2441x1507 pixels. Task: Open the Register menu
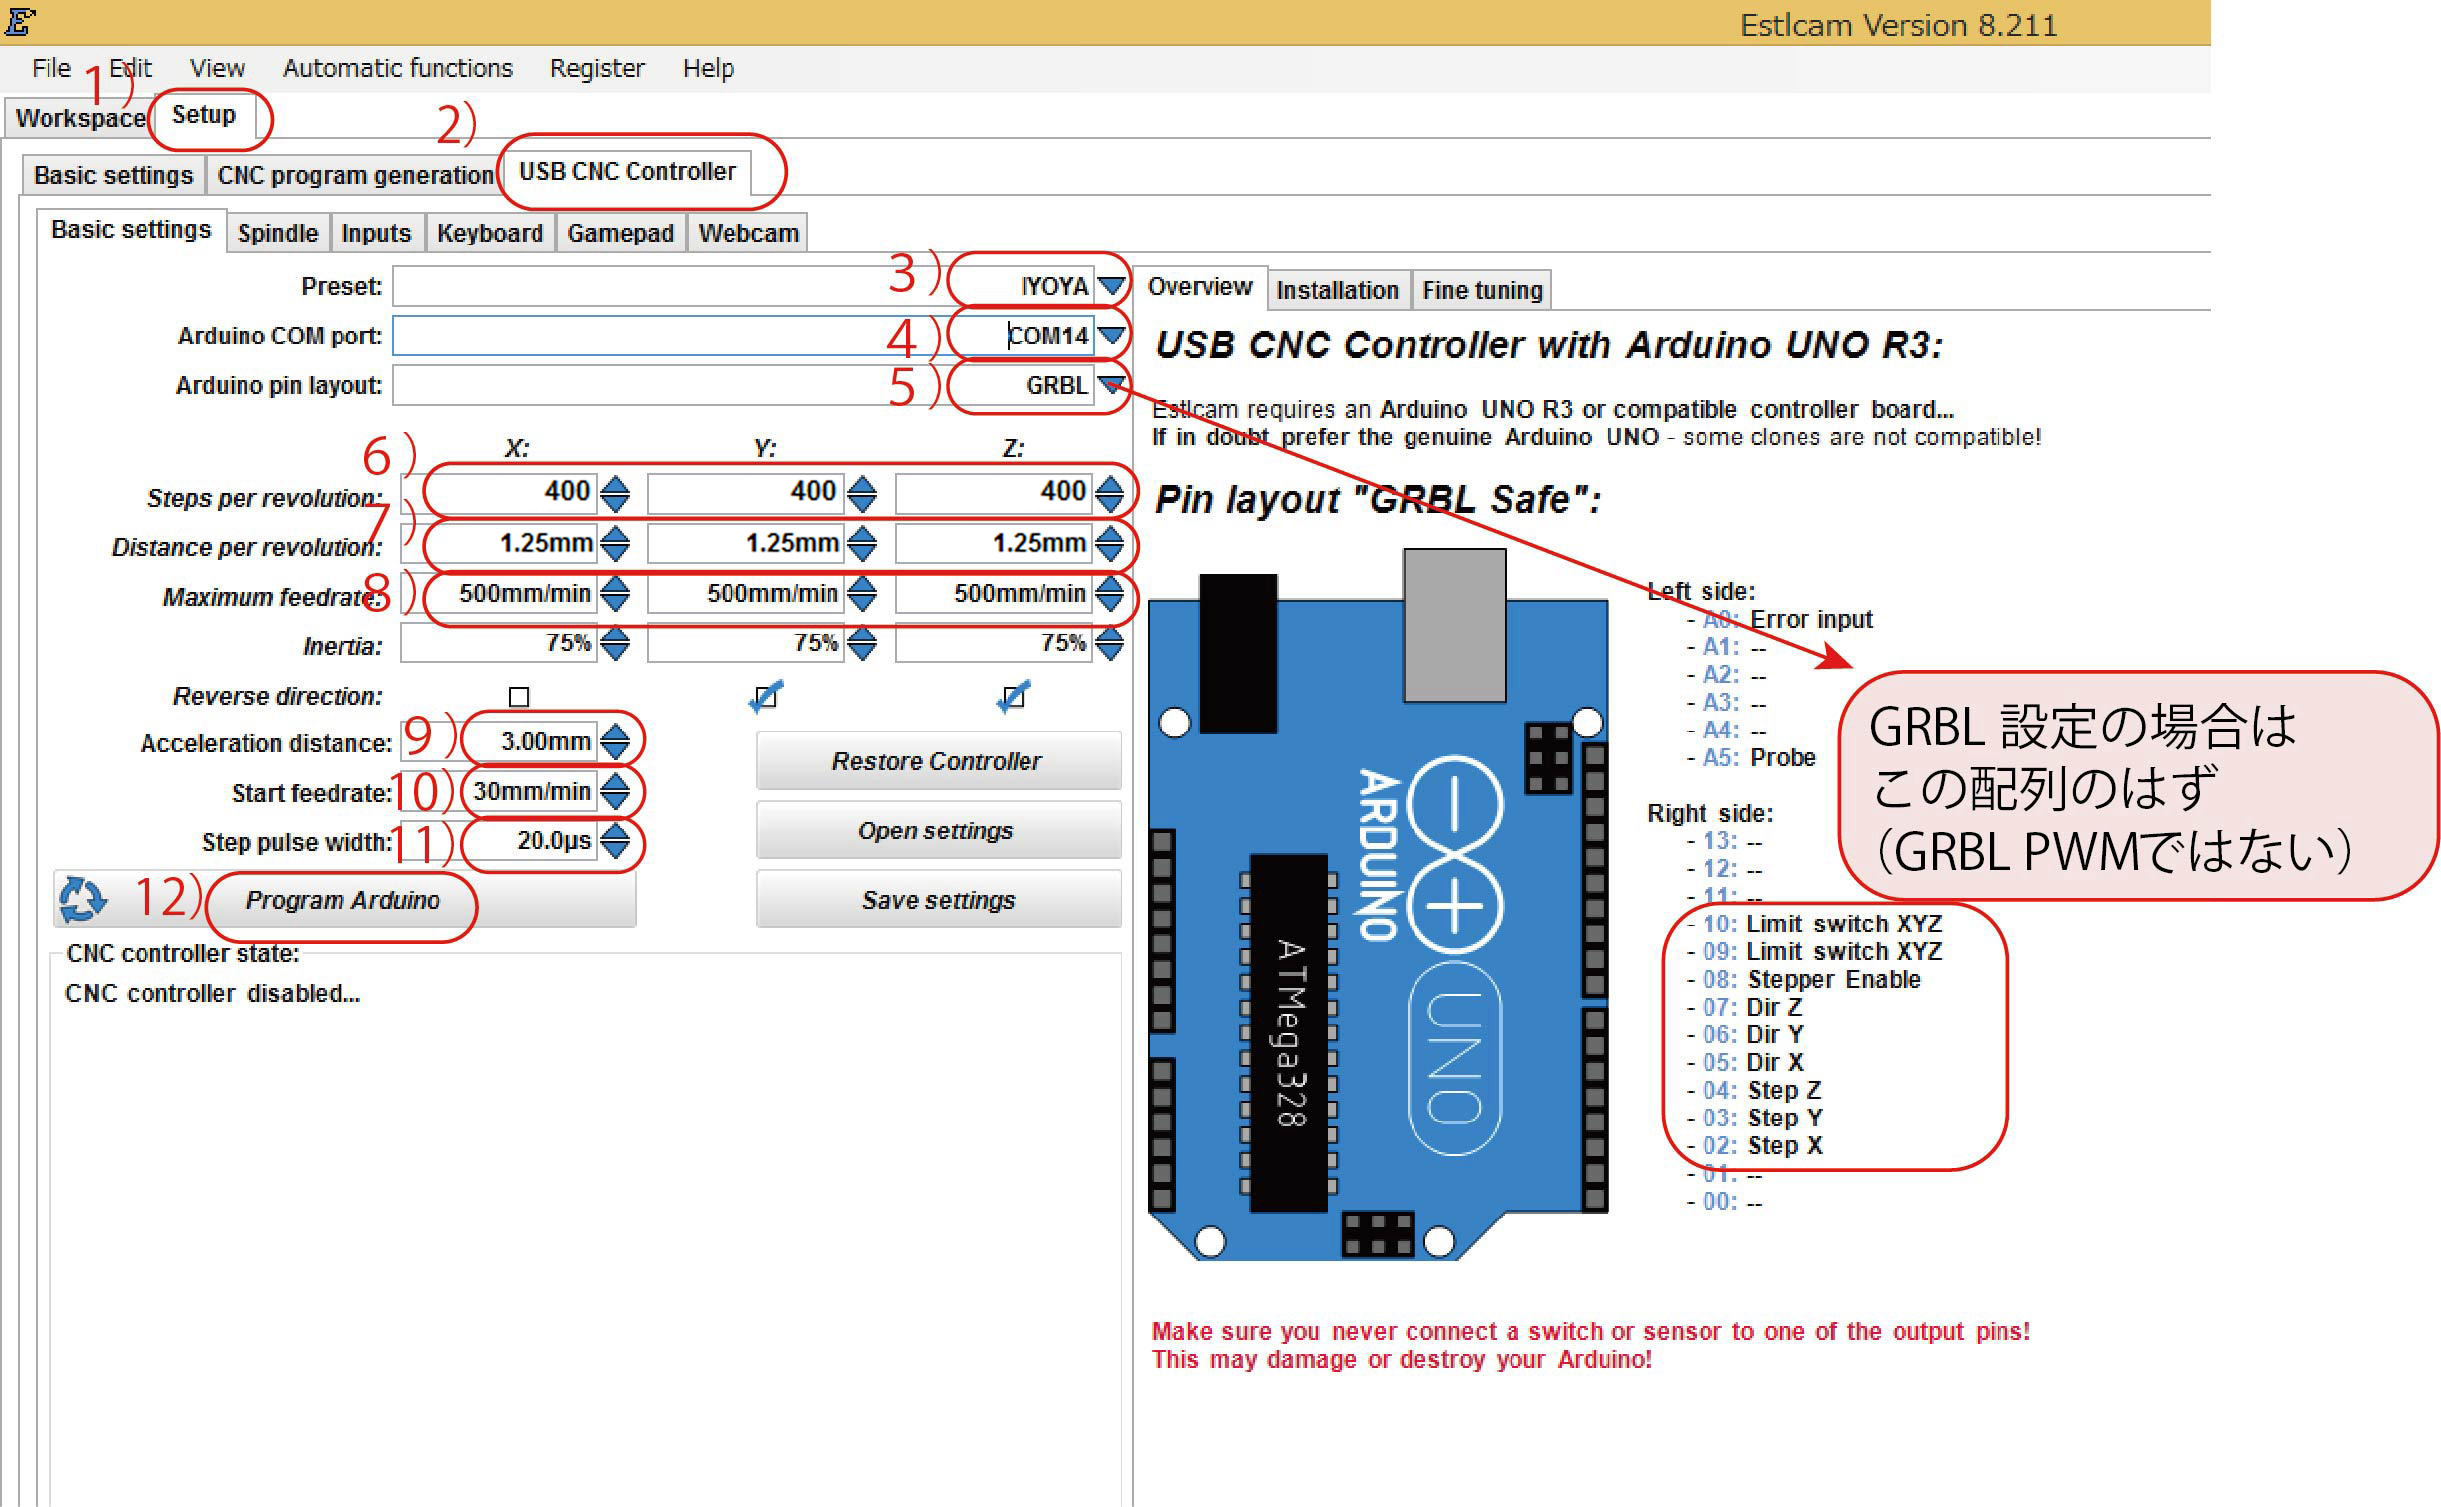tap(597, 68)
